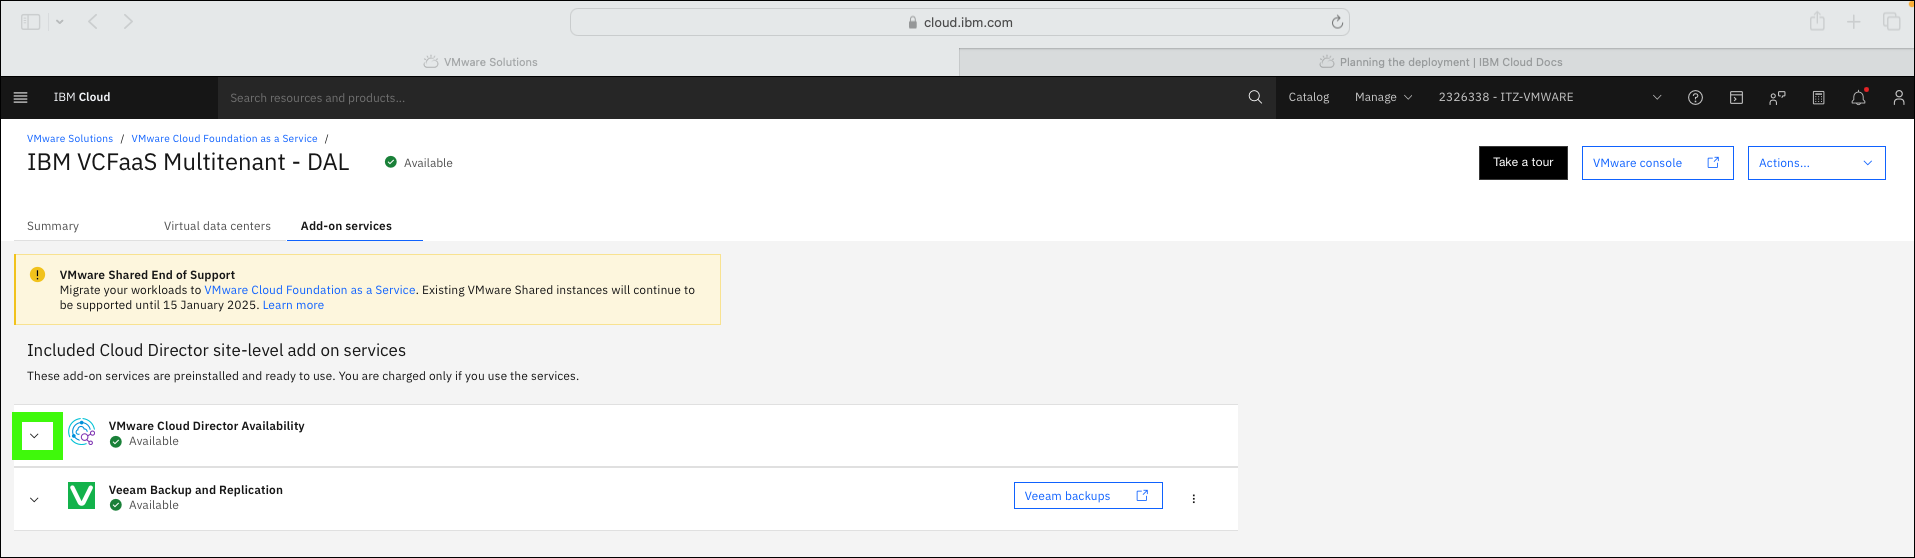Click the Take a tour button
The width and height of the screenshot is (1915, 558).
coord(1523,163)
